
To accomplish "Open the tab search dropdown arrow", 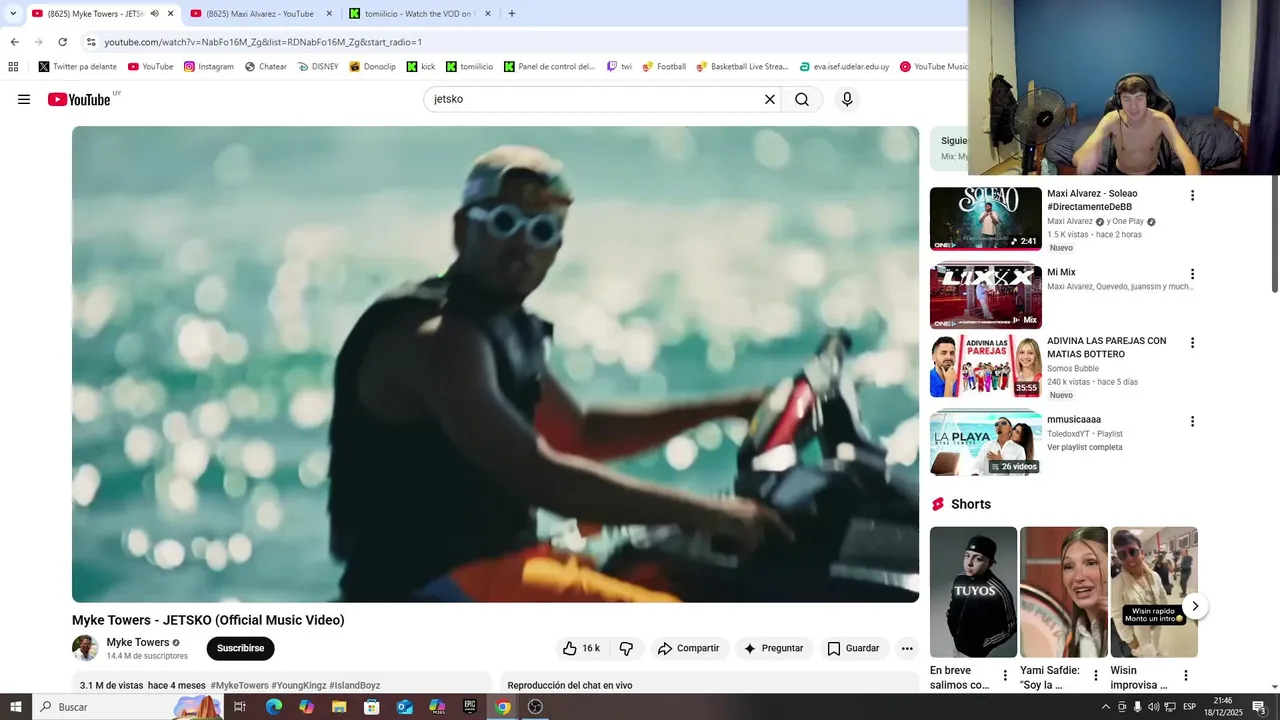I will click(x=13, y=14).
